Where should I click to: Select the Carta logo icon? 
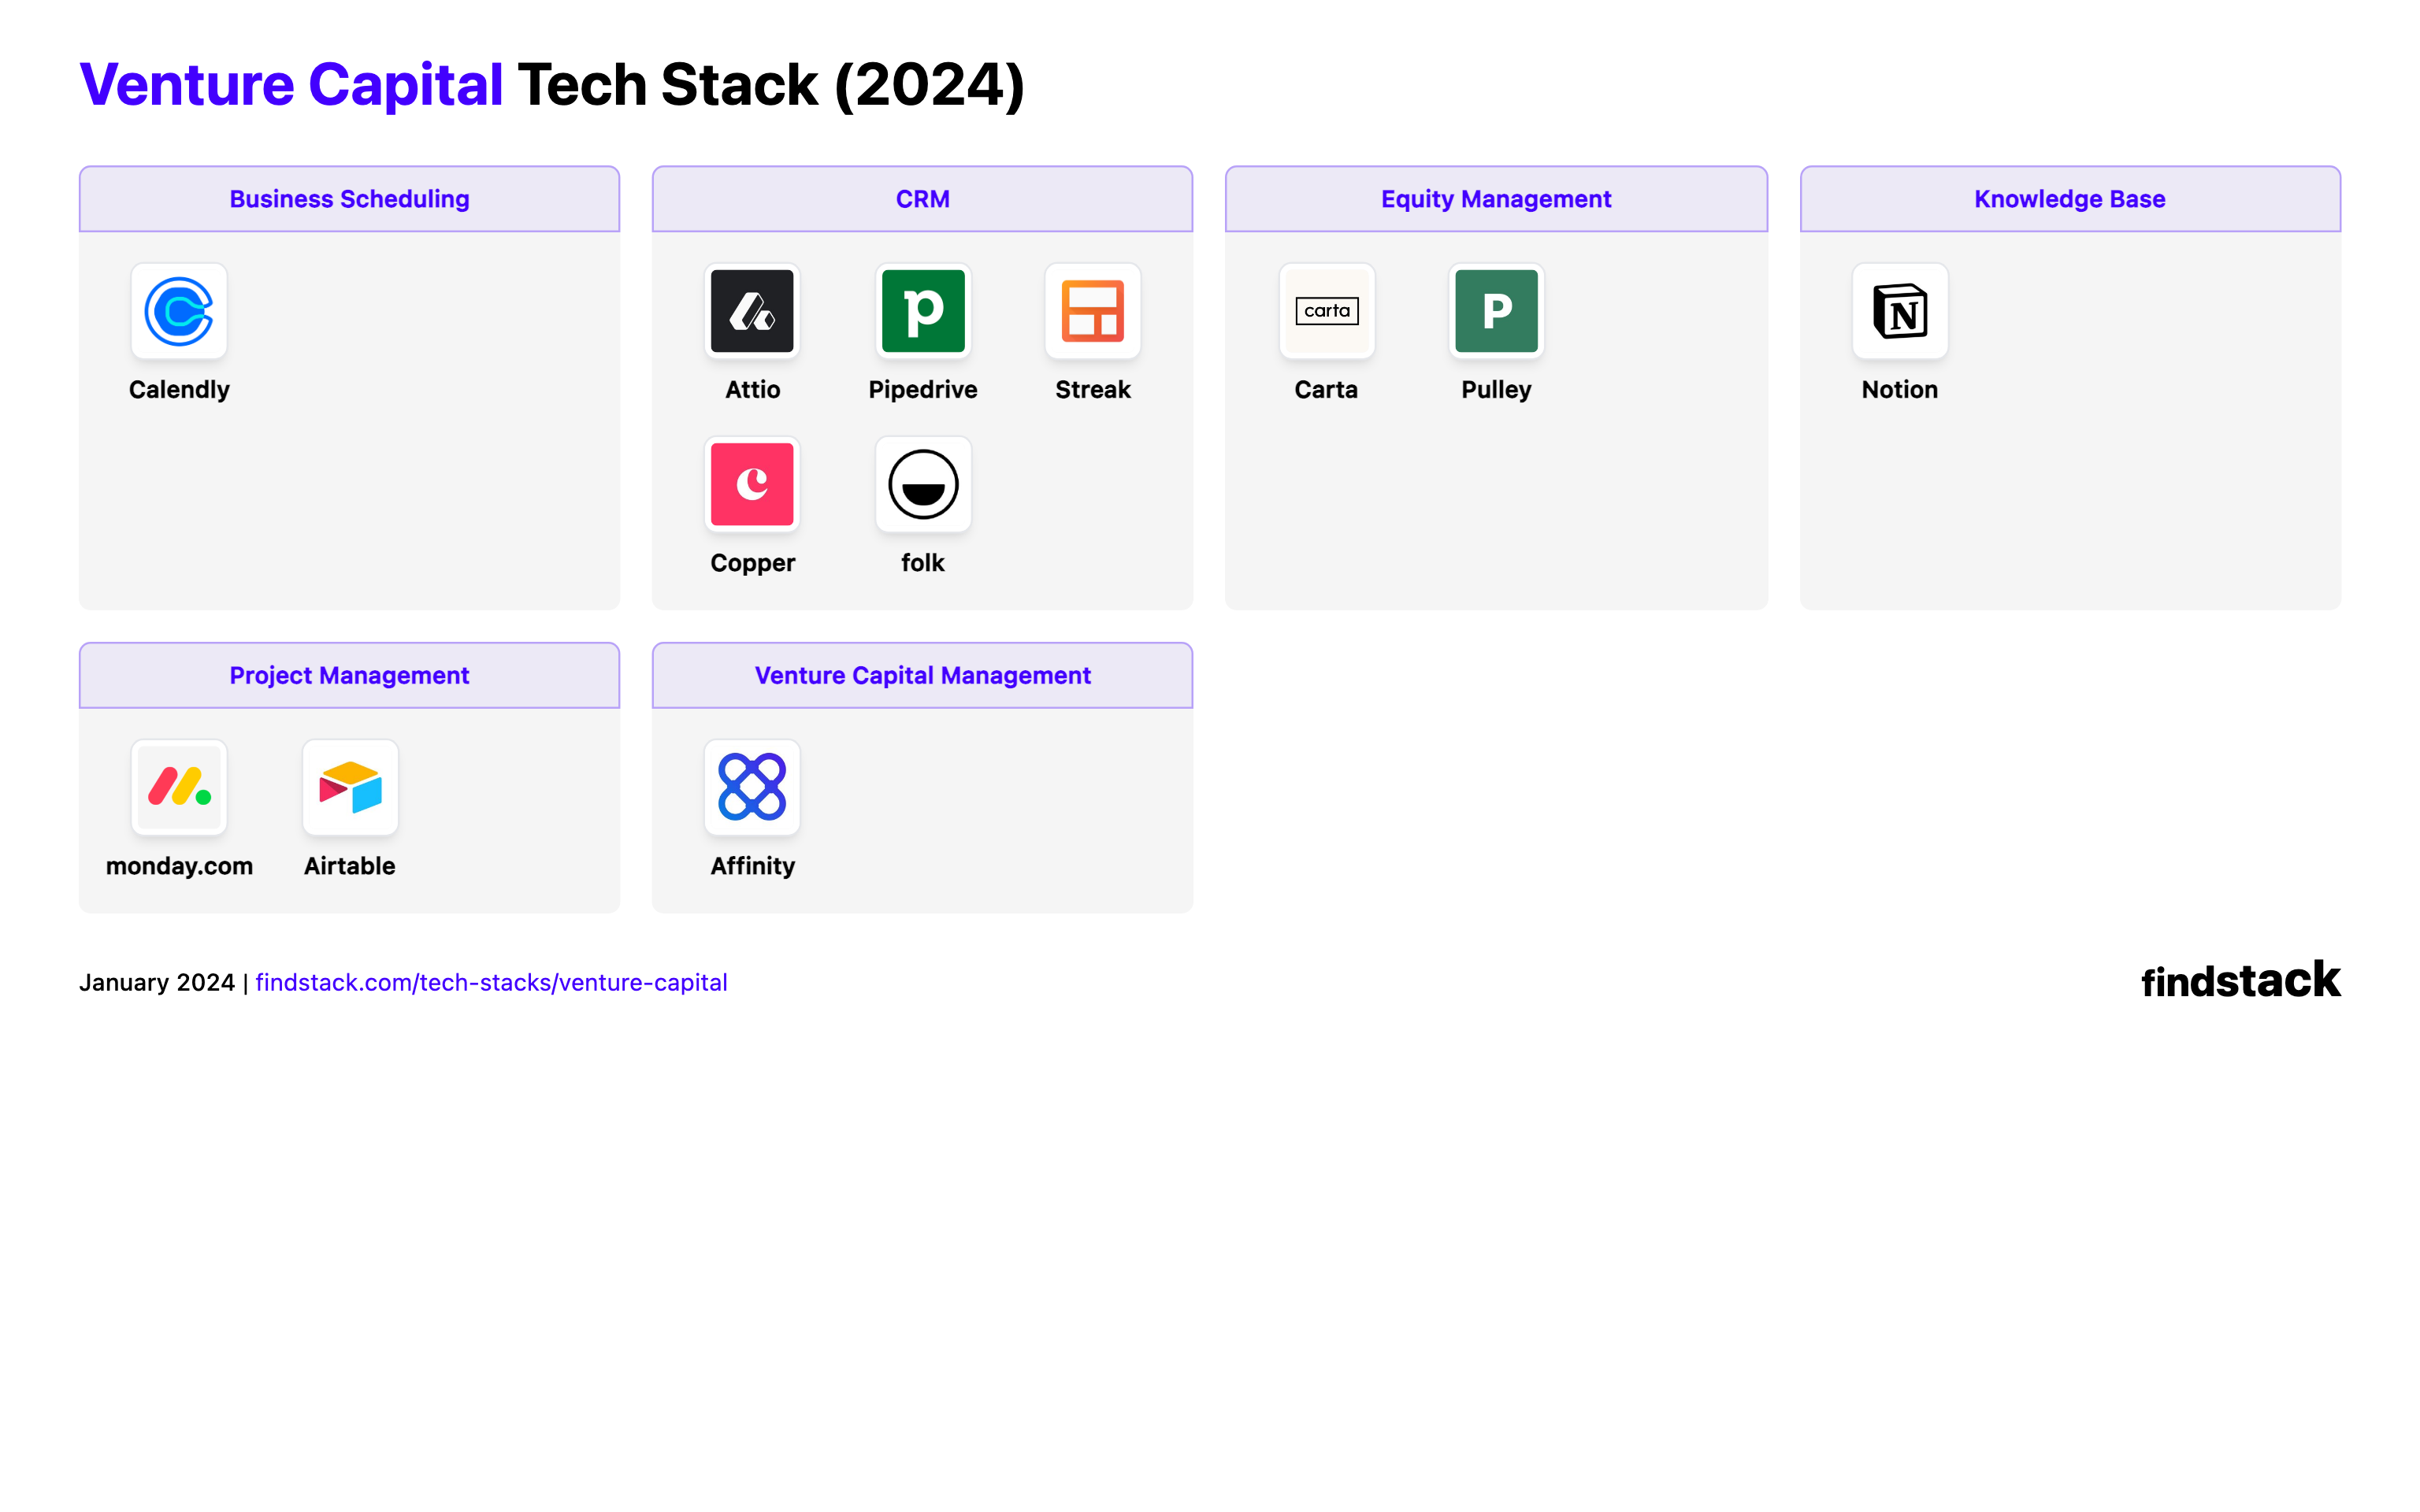coord(1326,311)
